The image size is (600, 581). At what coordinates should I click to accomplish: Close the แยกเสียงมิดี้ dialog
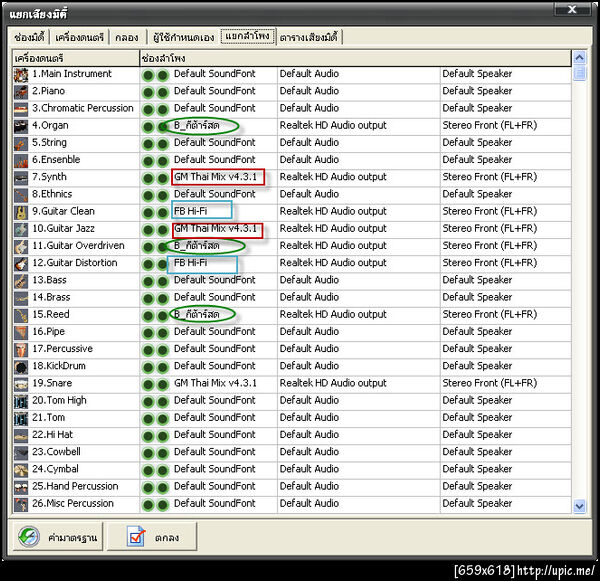click(572, 9)
